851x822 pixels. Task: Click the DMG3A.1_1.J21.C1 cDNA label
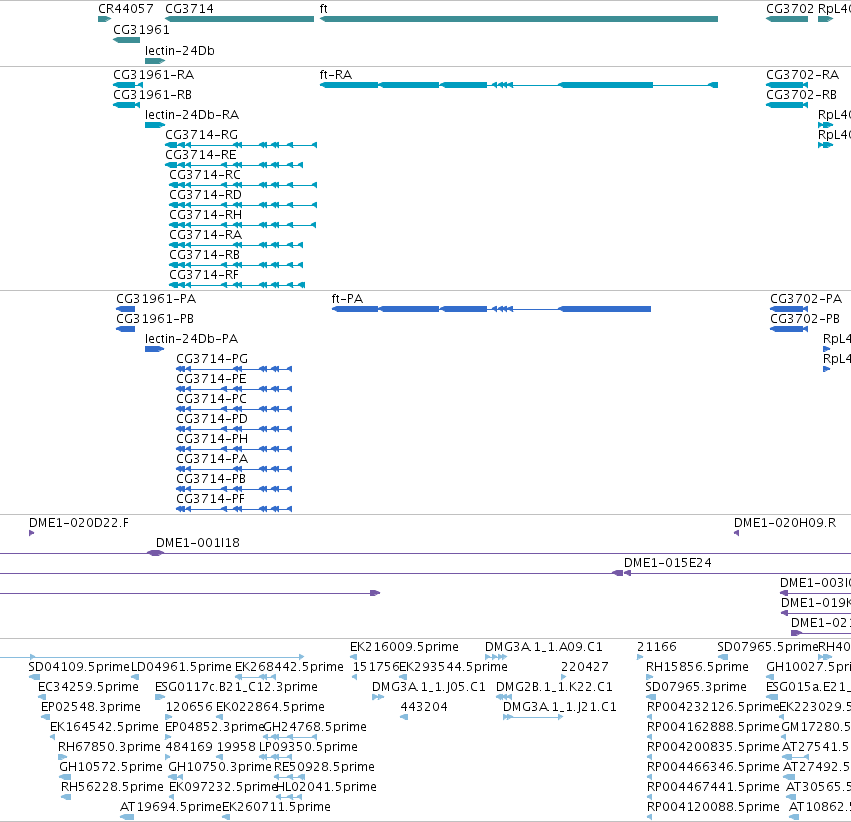click(560, 707)
